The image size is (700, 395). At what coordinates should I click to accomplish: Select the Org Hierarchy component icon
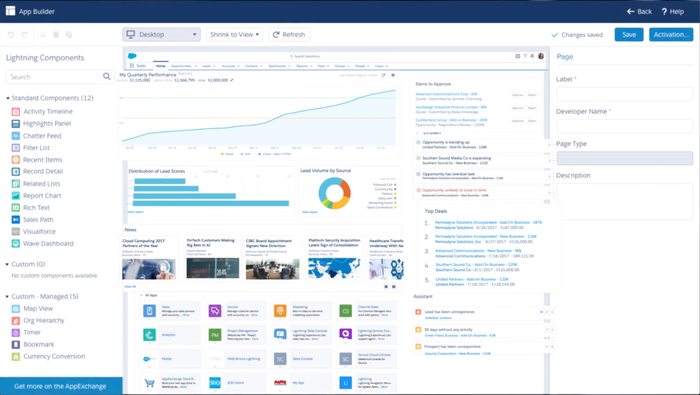[x=16, y=320]
